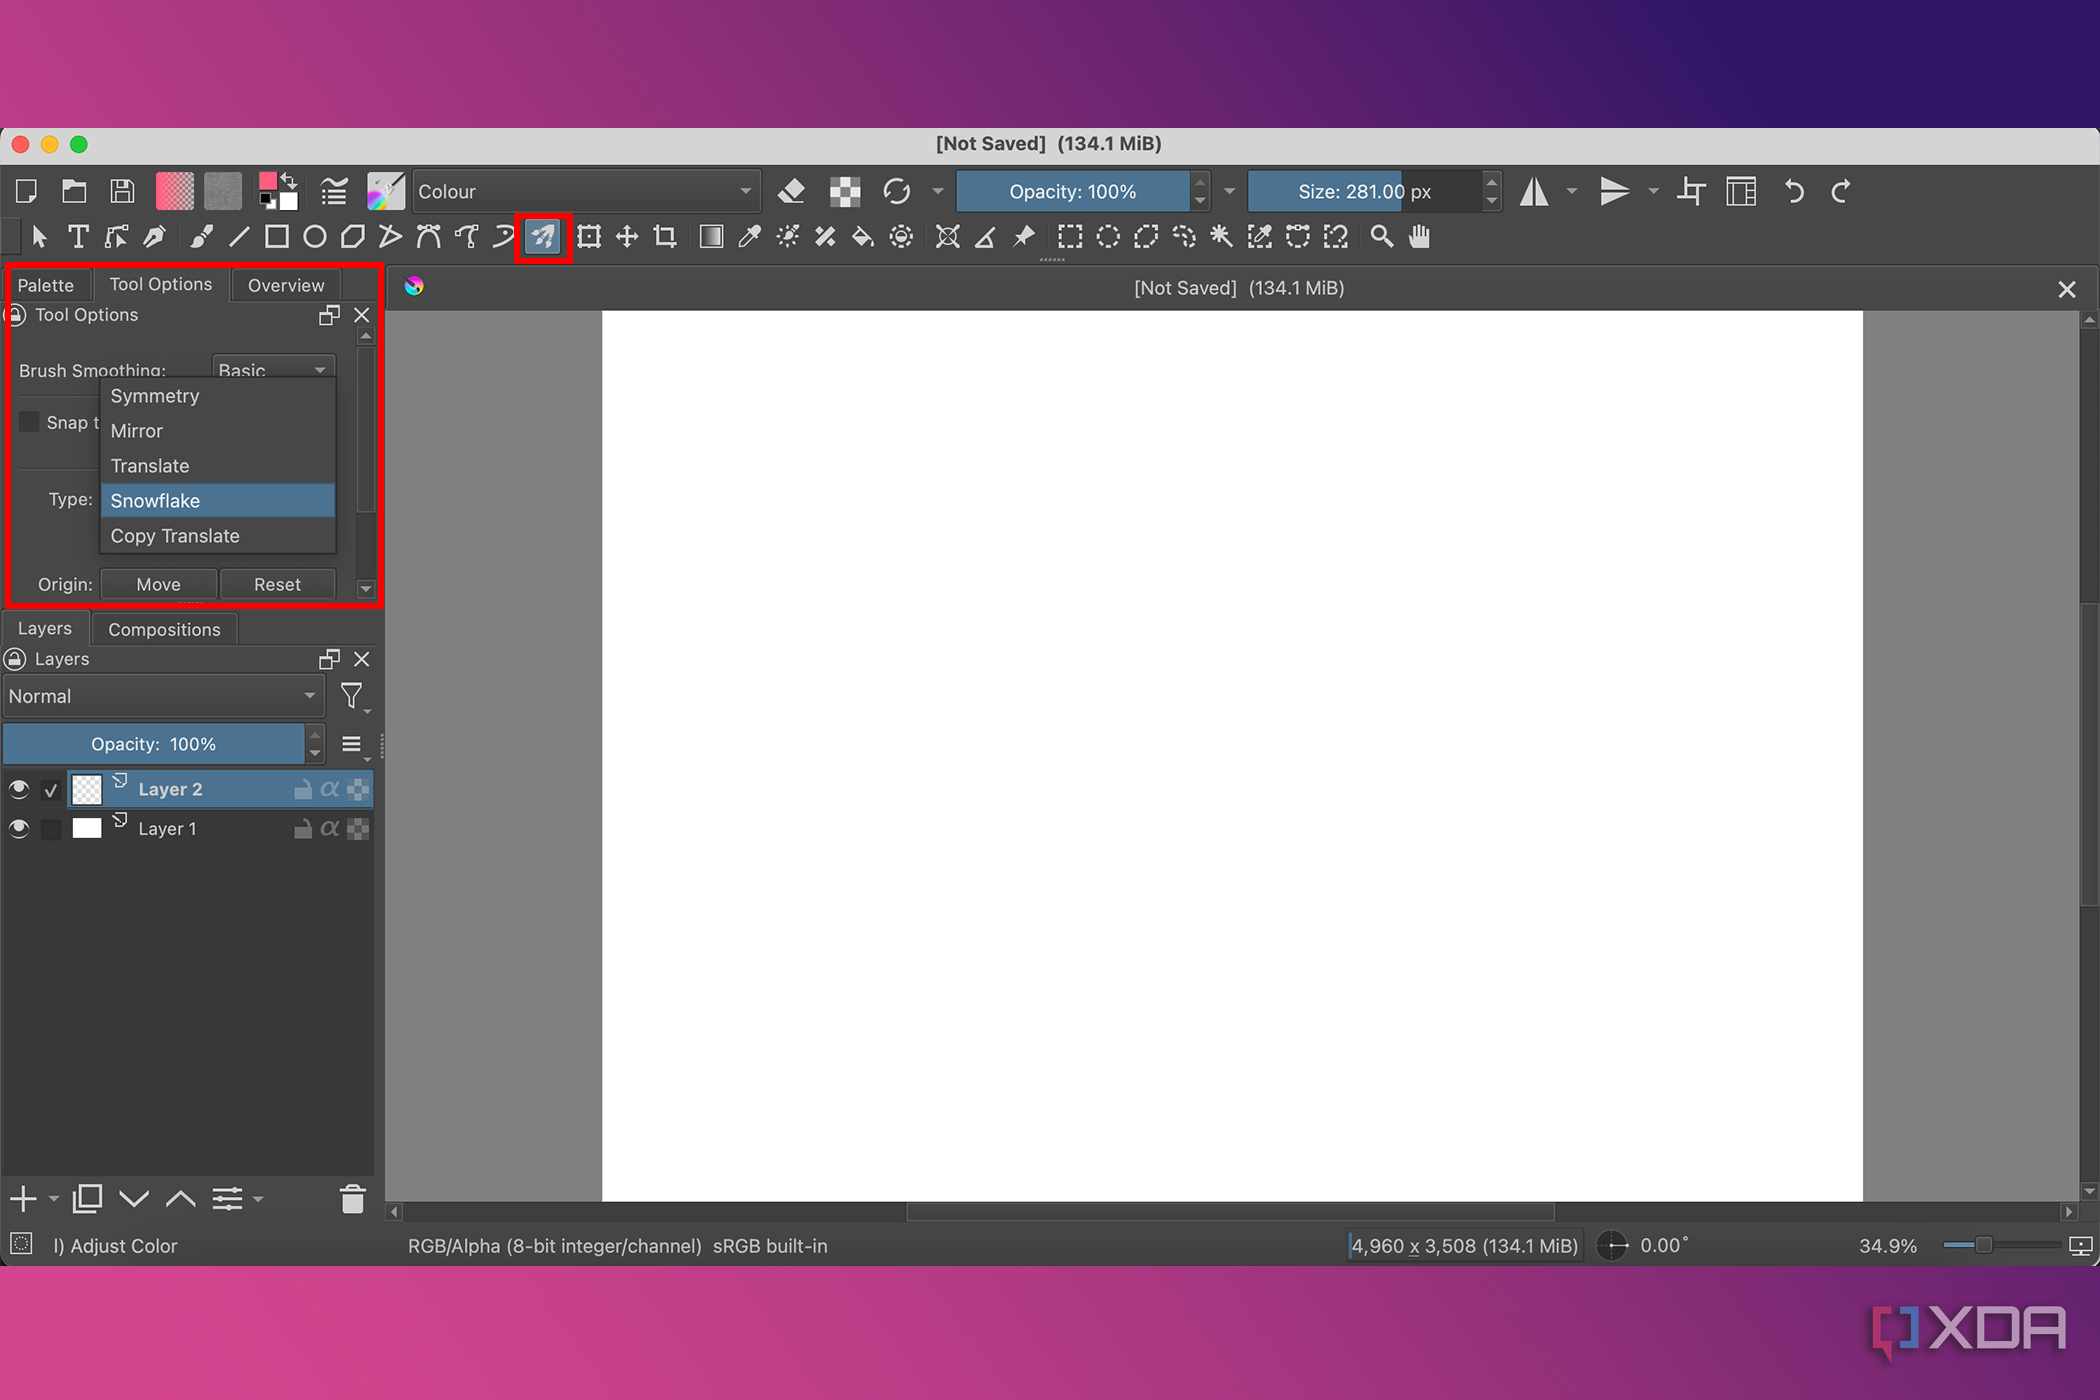Select the Rectangular Selection tool
Image resolution: width=2100 pixels, height=1400 pixels.
1070,237
